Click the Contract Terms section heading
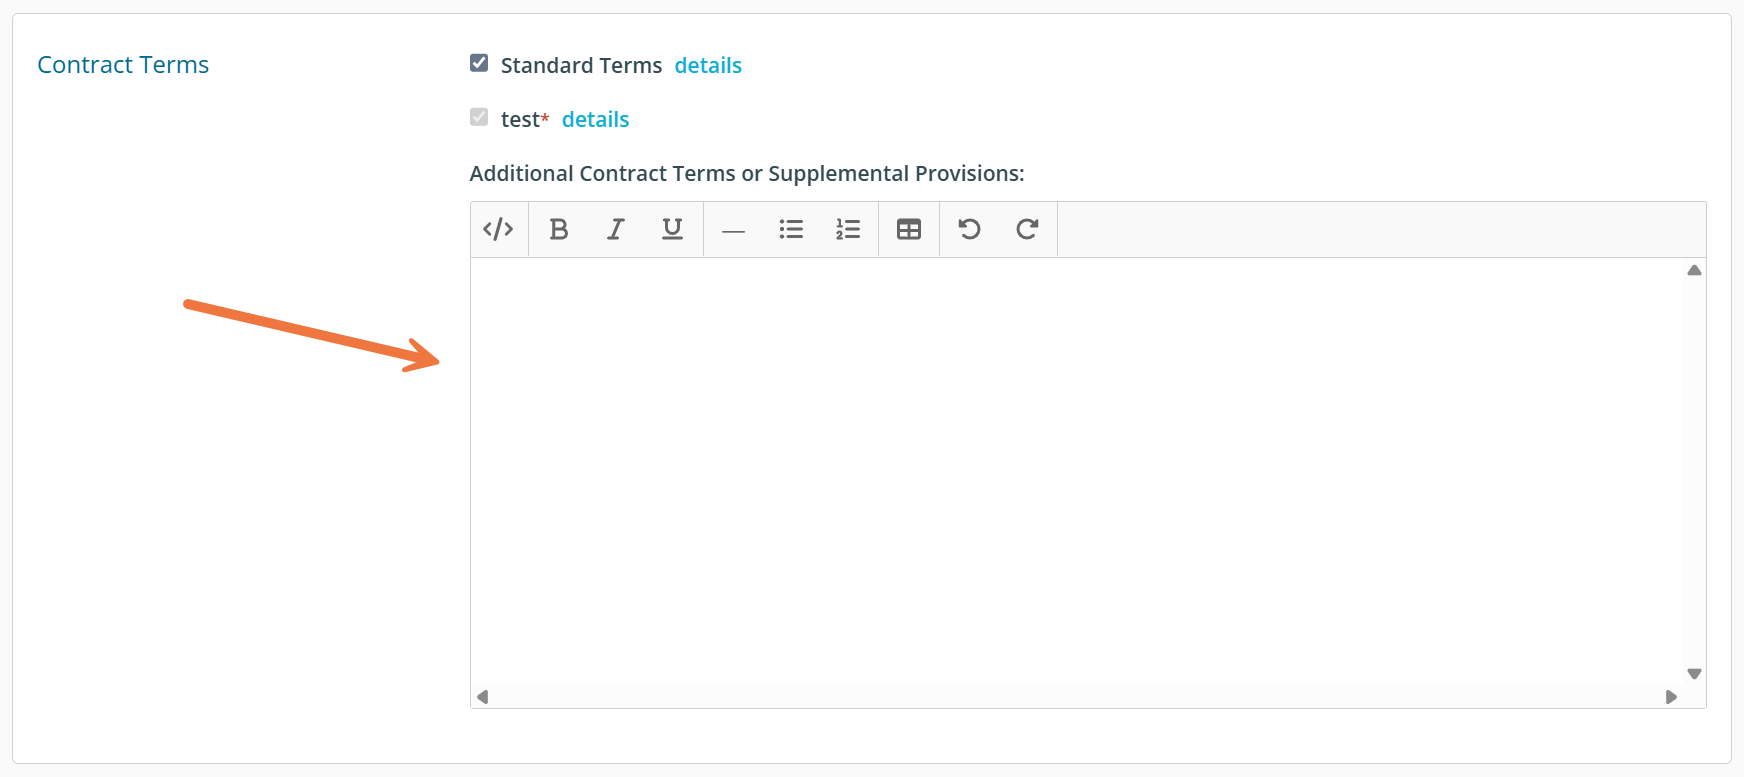This screenshot has height=777, width=1744. [123, 65]
